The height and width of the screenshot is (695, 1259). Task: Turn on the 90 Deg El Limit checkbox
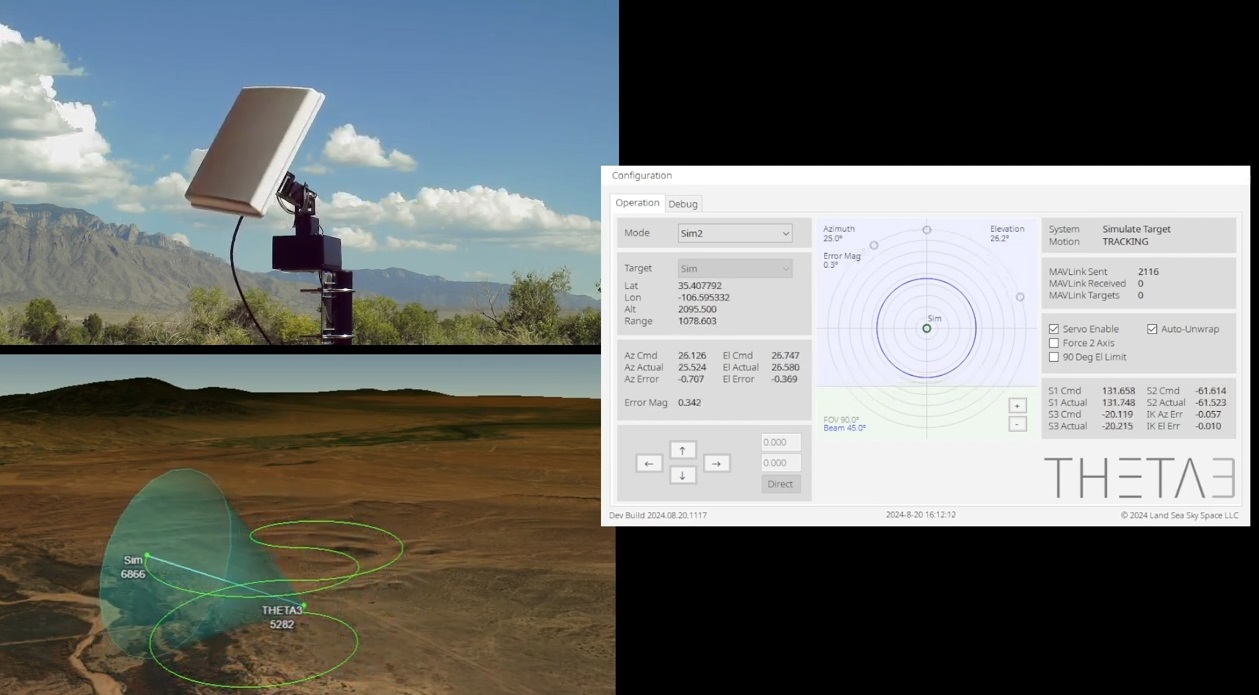(x=1054, y=357)
